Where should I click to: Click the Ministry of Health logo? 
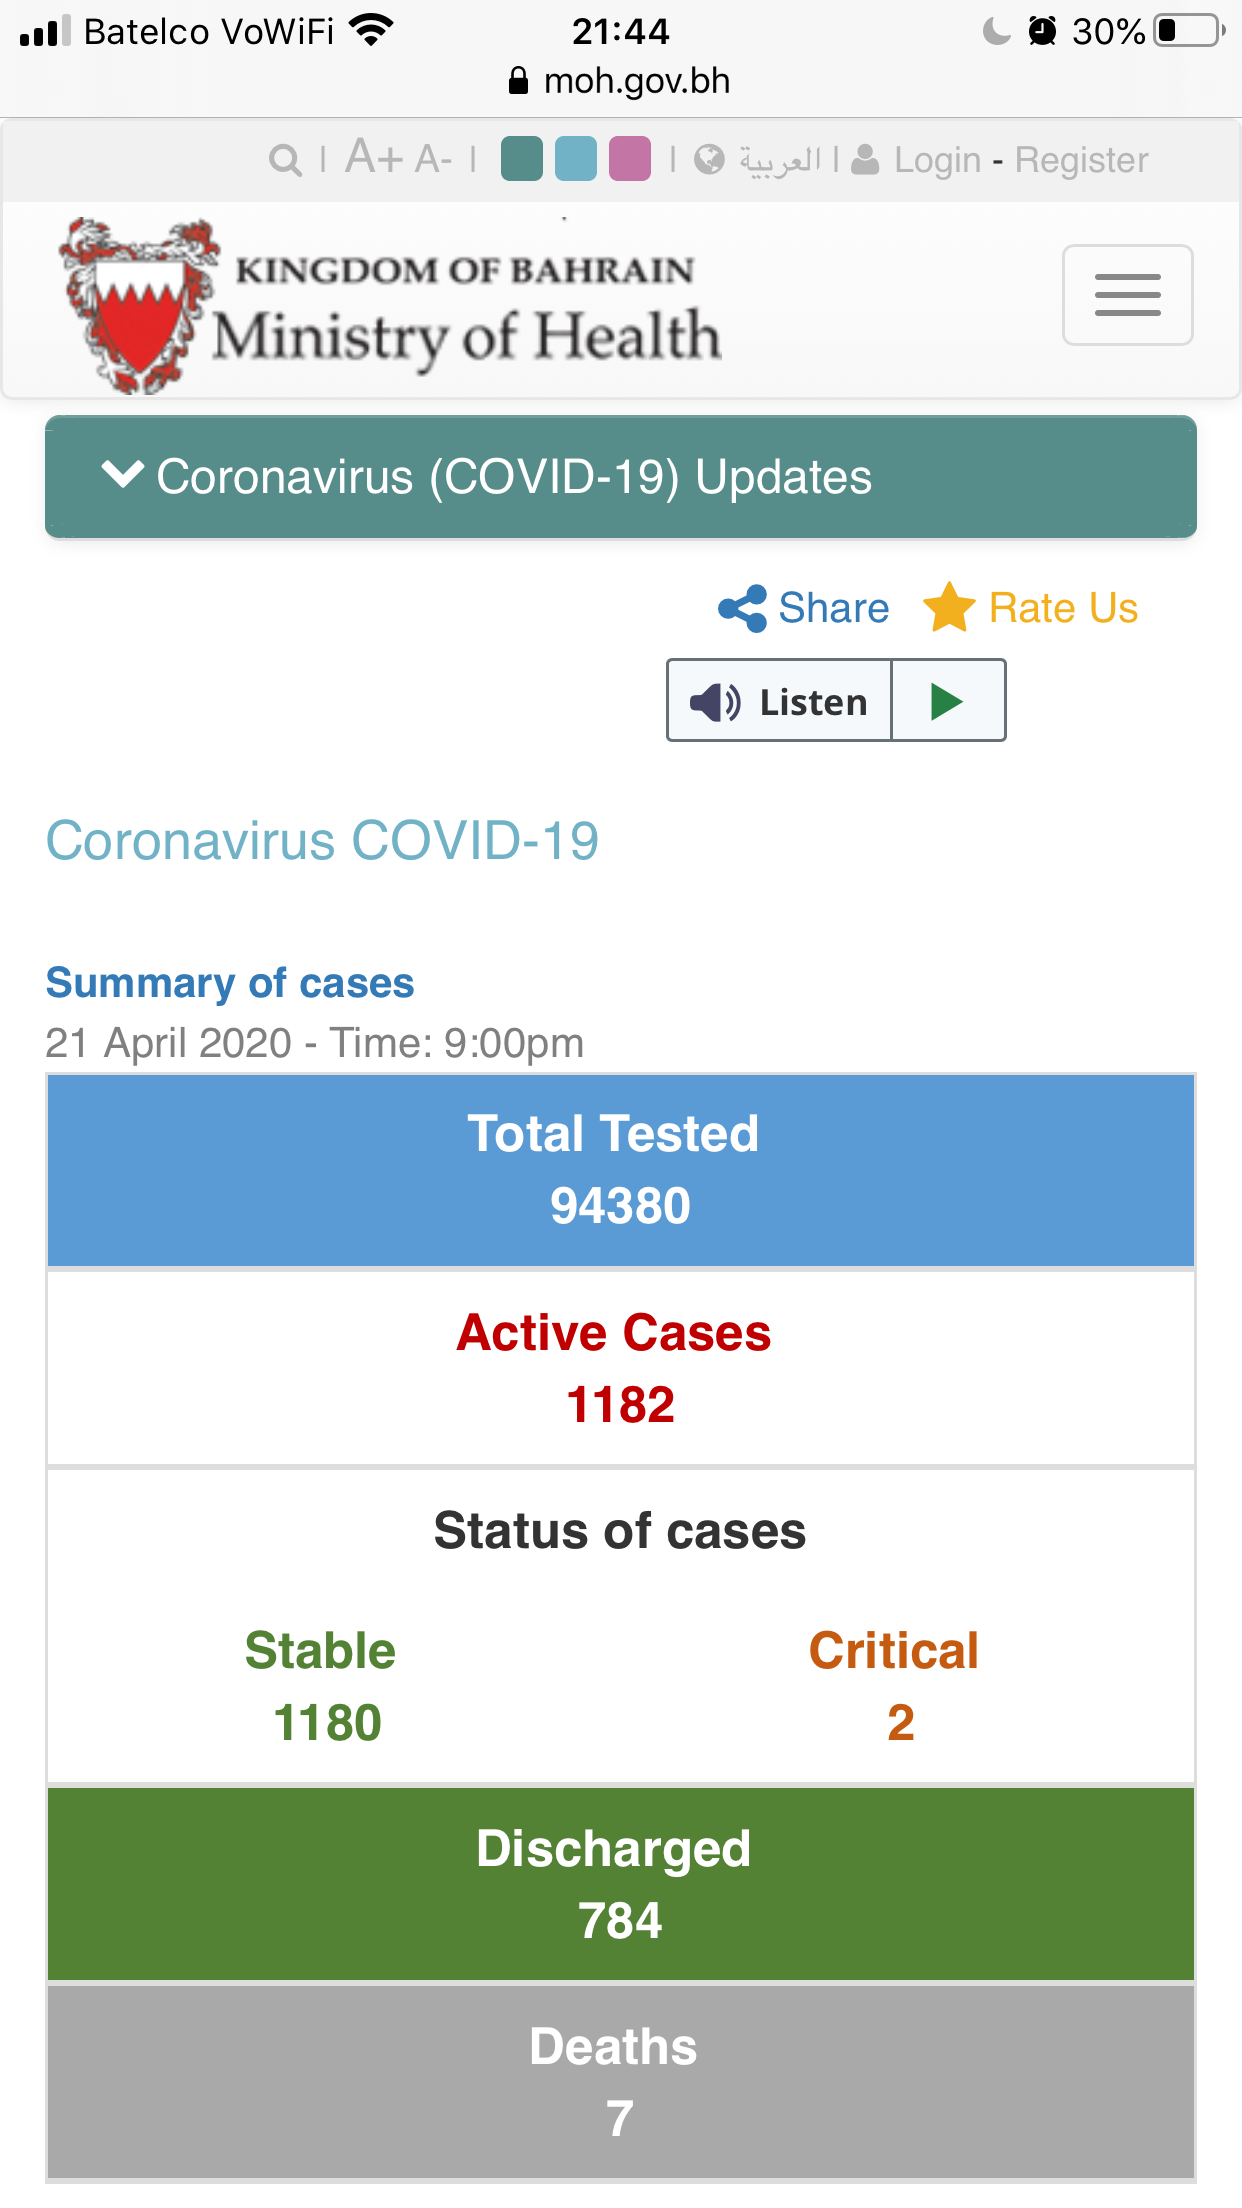tap(390, 306)
